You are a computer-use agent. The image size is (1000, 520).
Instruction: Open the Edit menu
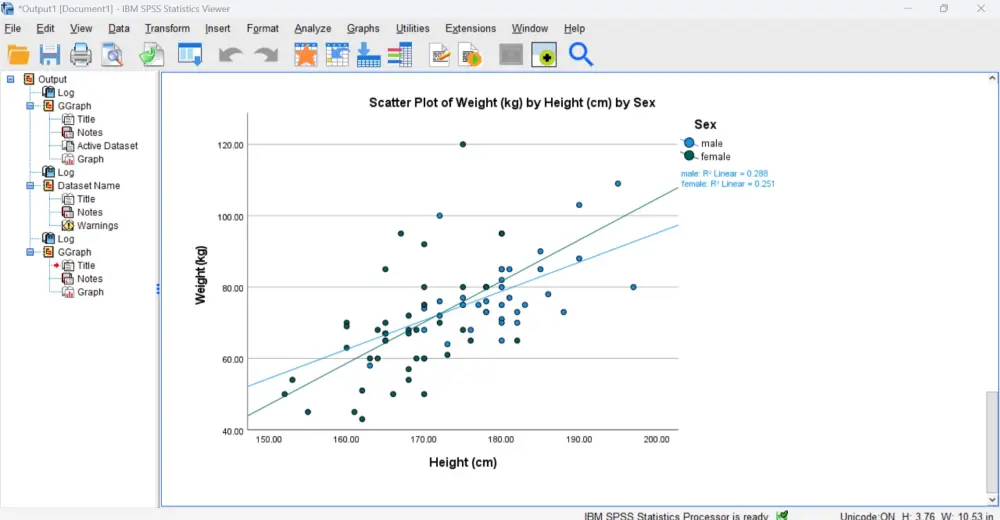point(45,29)
